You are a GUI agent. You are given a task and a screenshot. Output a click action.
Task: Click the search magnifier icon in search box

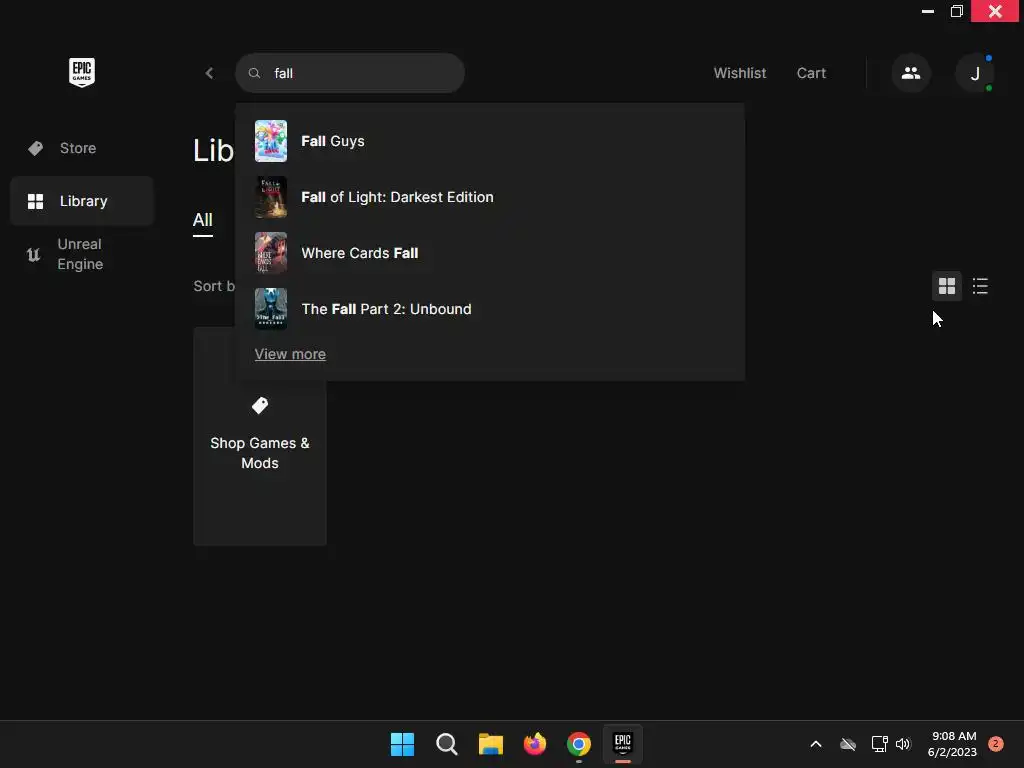pyautogui.click(x=255, y=73)
